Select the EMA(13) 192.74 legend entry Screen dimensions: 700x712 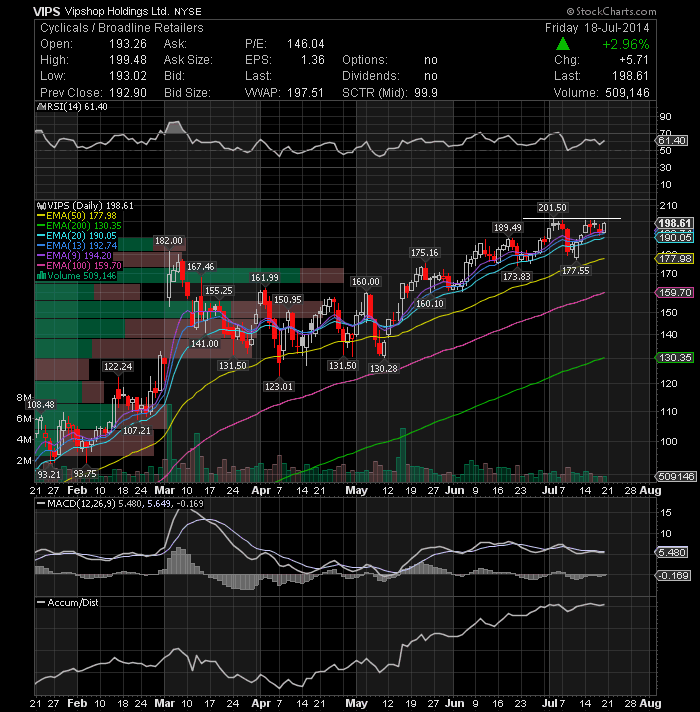point(77,246)
